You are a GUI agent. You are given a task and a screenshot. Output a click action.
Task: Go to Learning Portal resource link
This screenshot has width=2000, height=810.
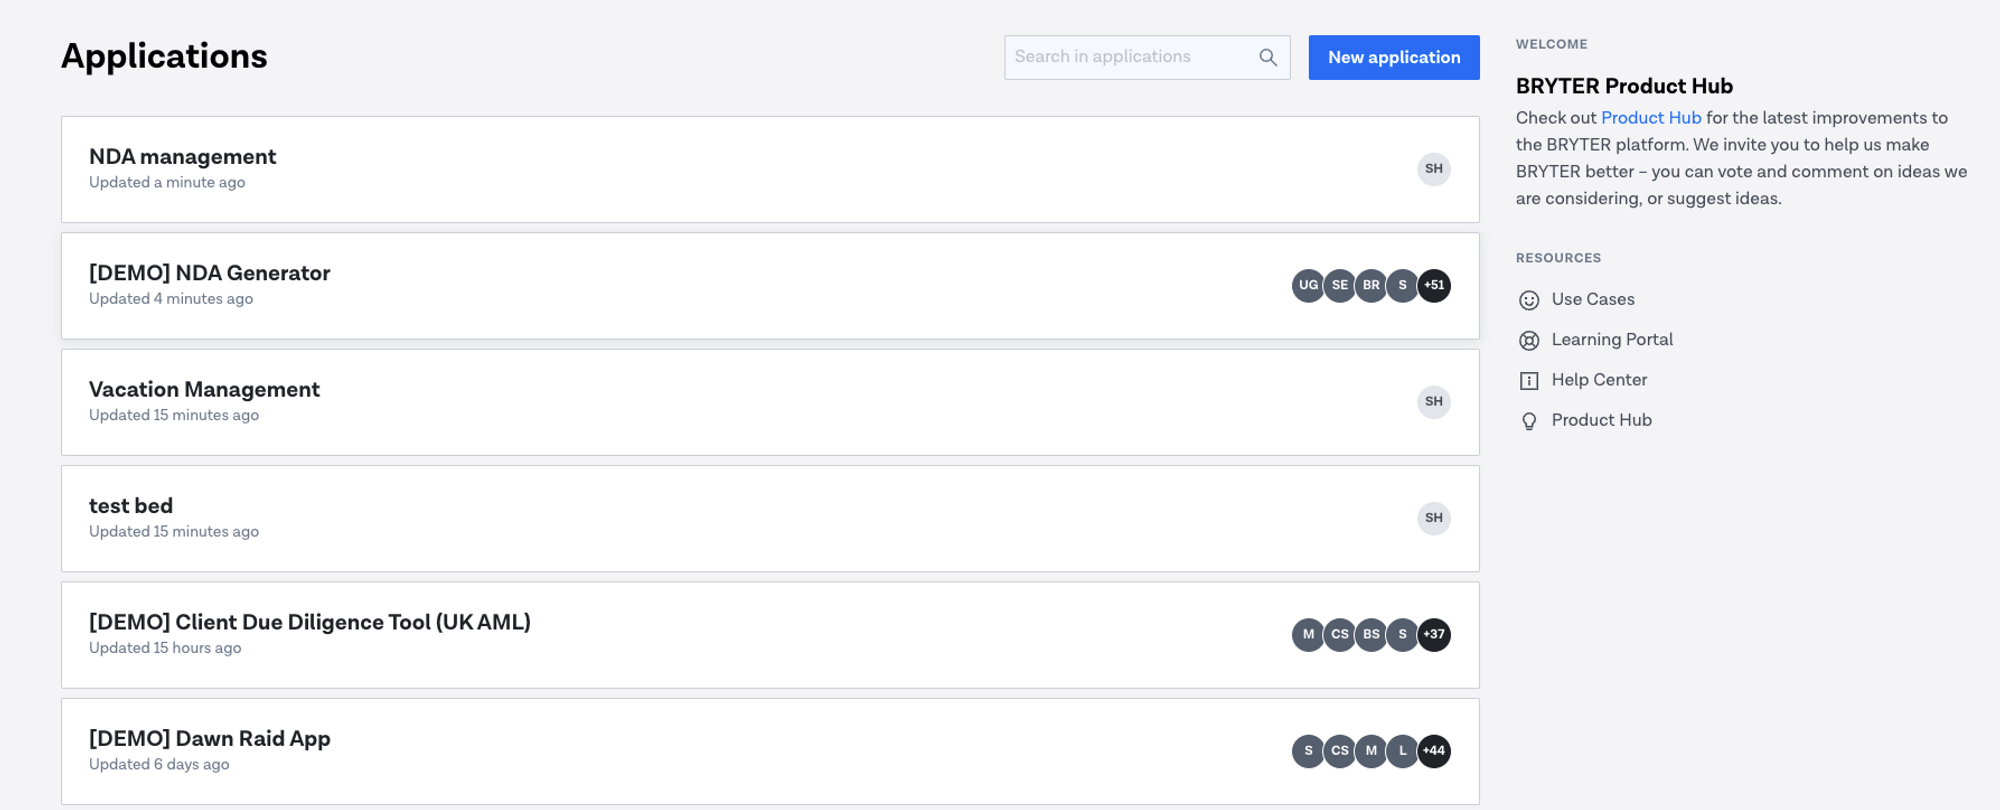1611,340
